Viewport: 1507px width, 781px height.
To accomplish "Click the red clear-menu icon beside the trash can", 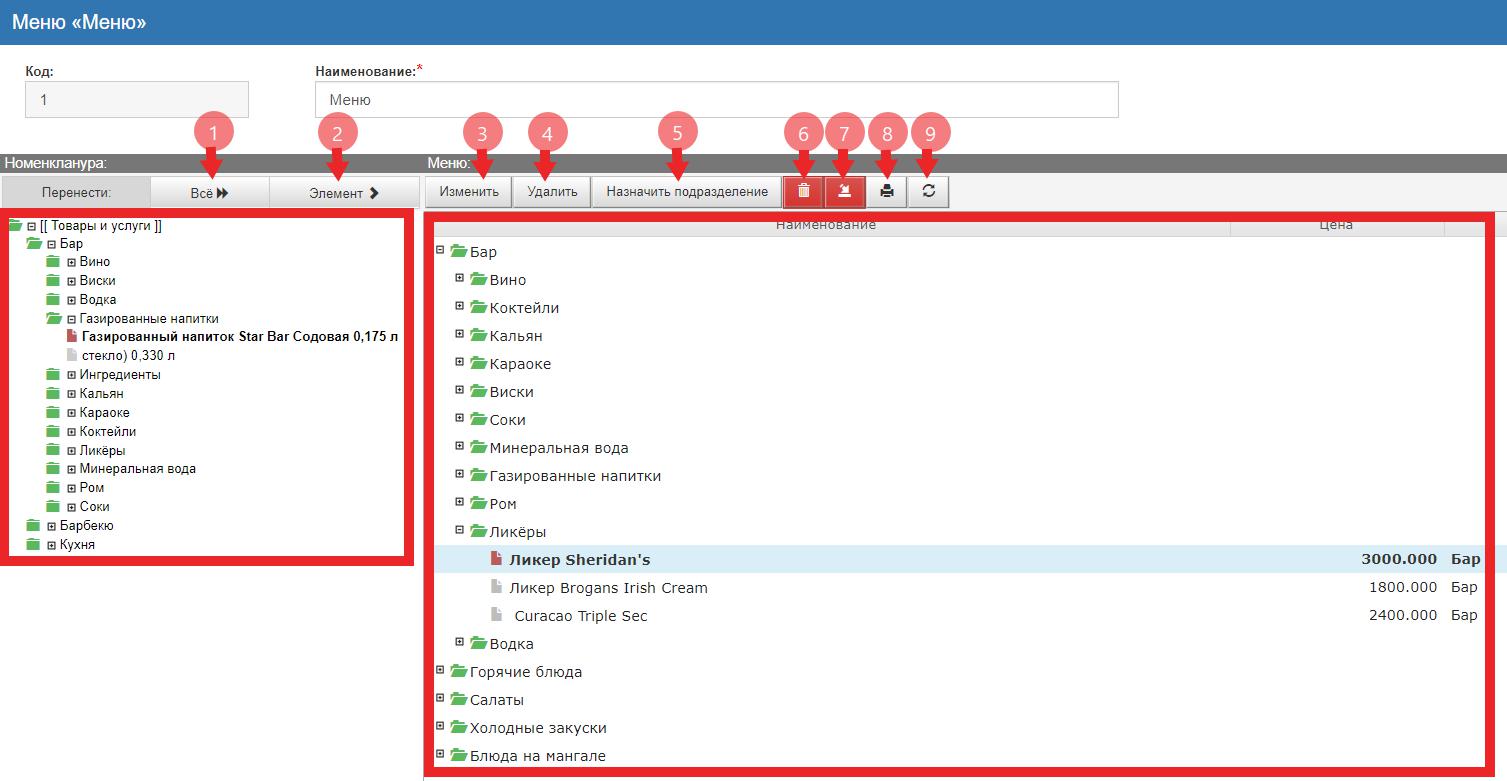I will pyautogui.click(x=845, y=191).
